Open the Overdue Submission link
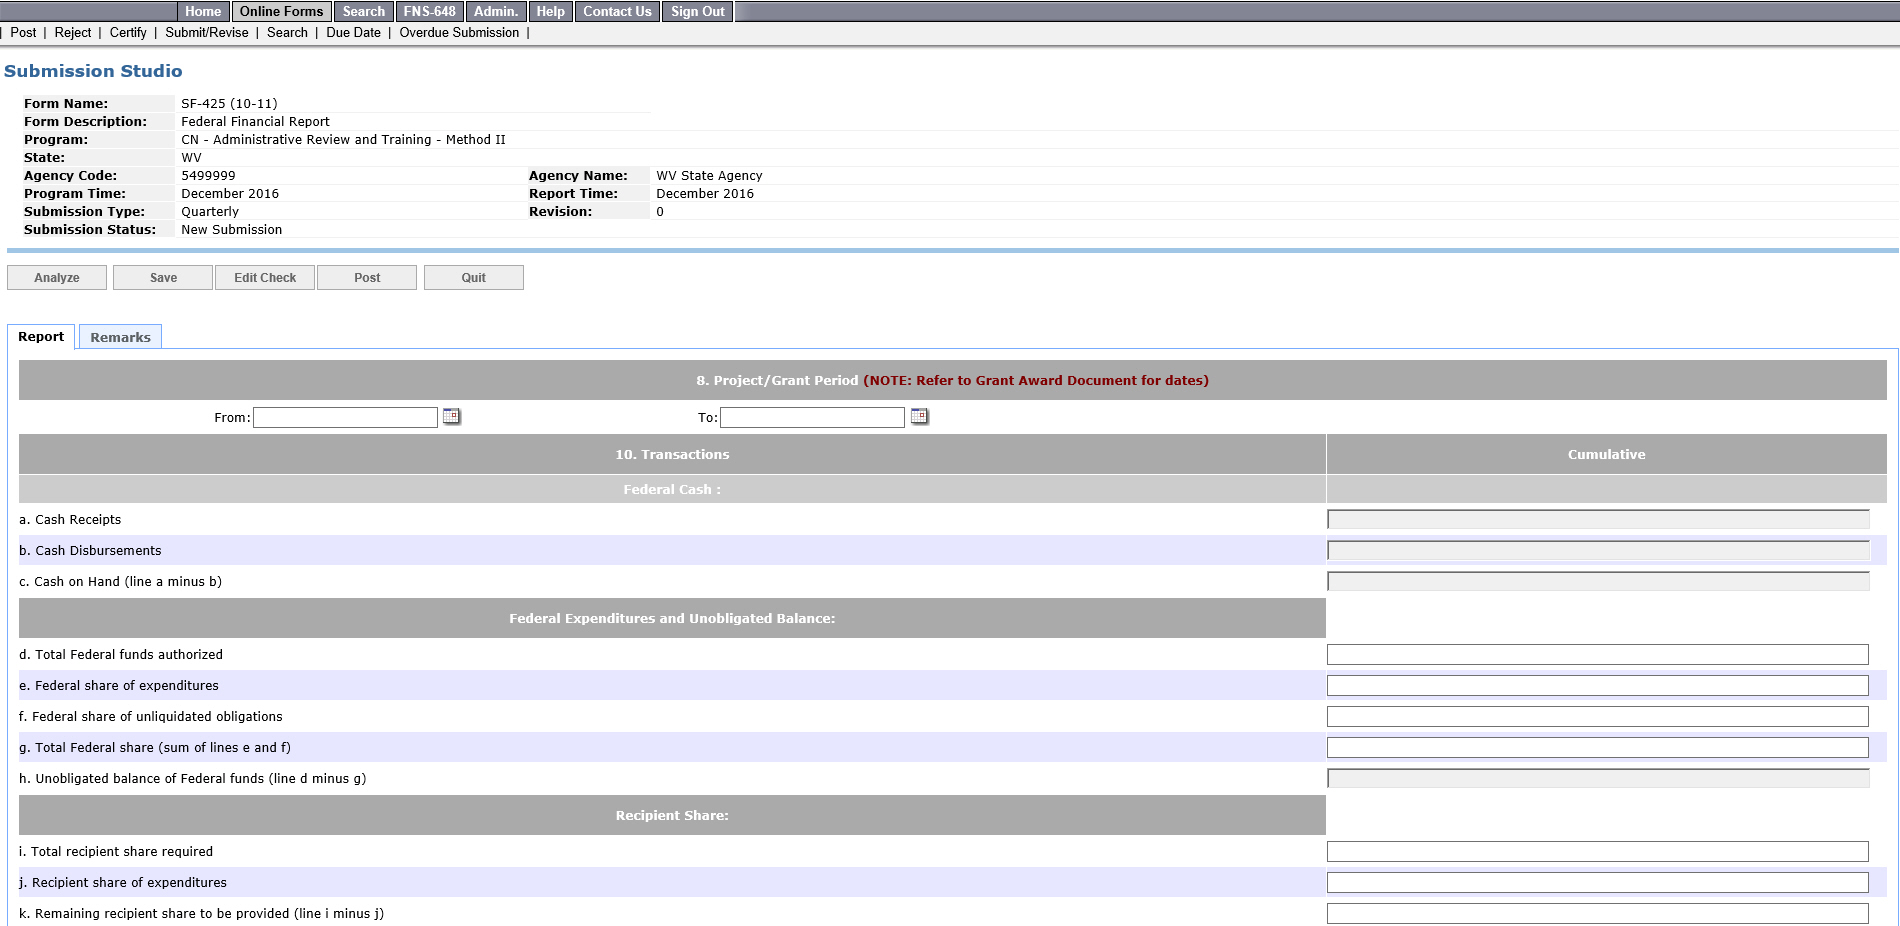The height and width of the screenshot is (926, 1900). (459, 33)
